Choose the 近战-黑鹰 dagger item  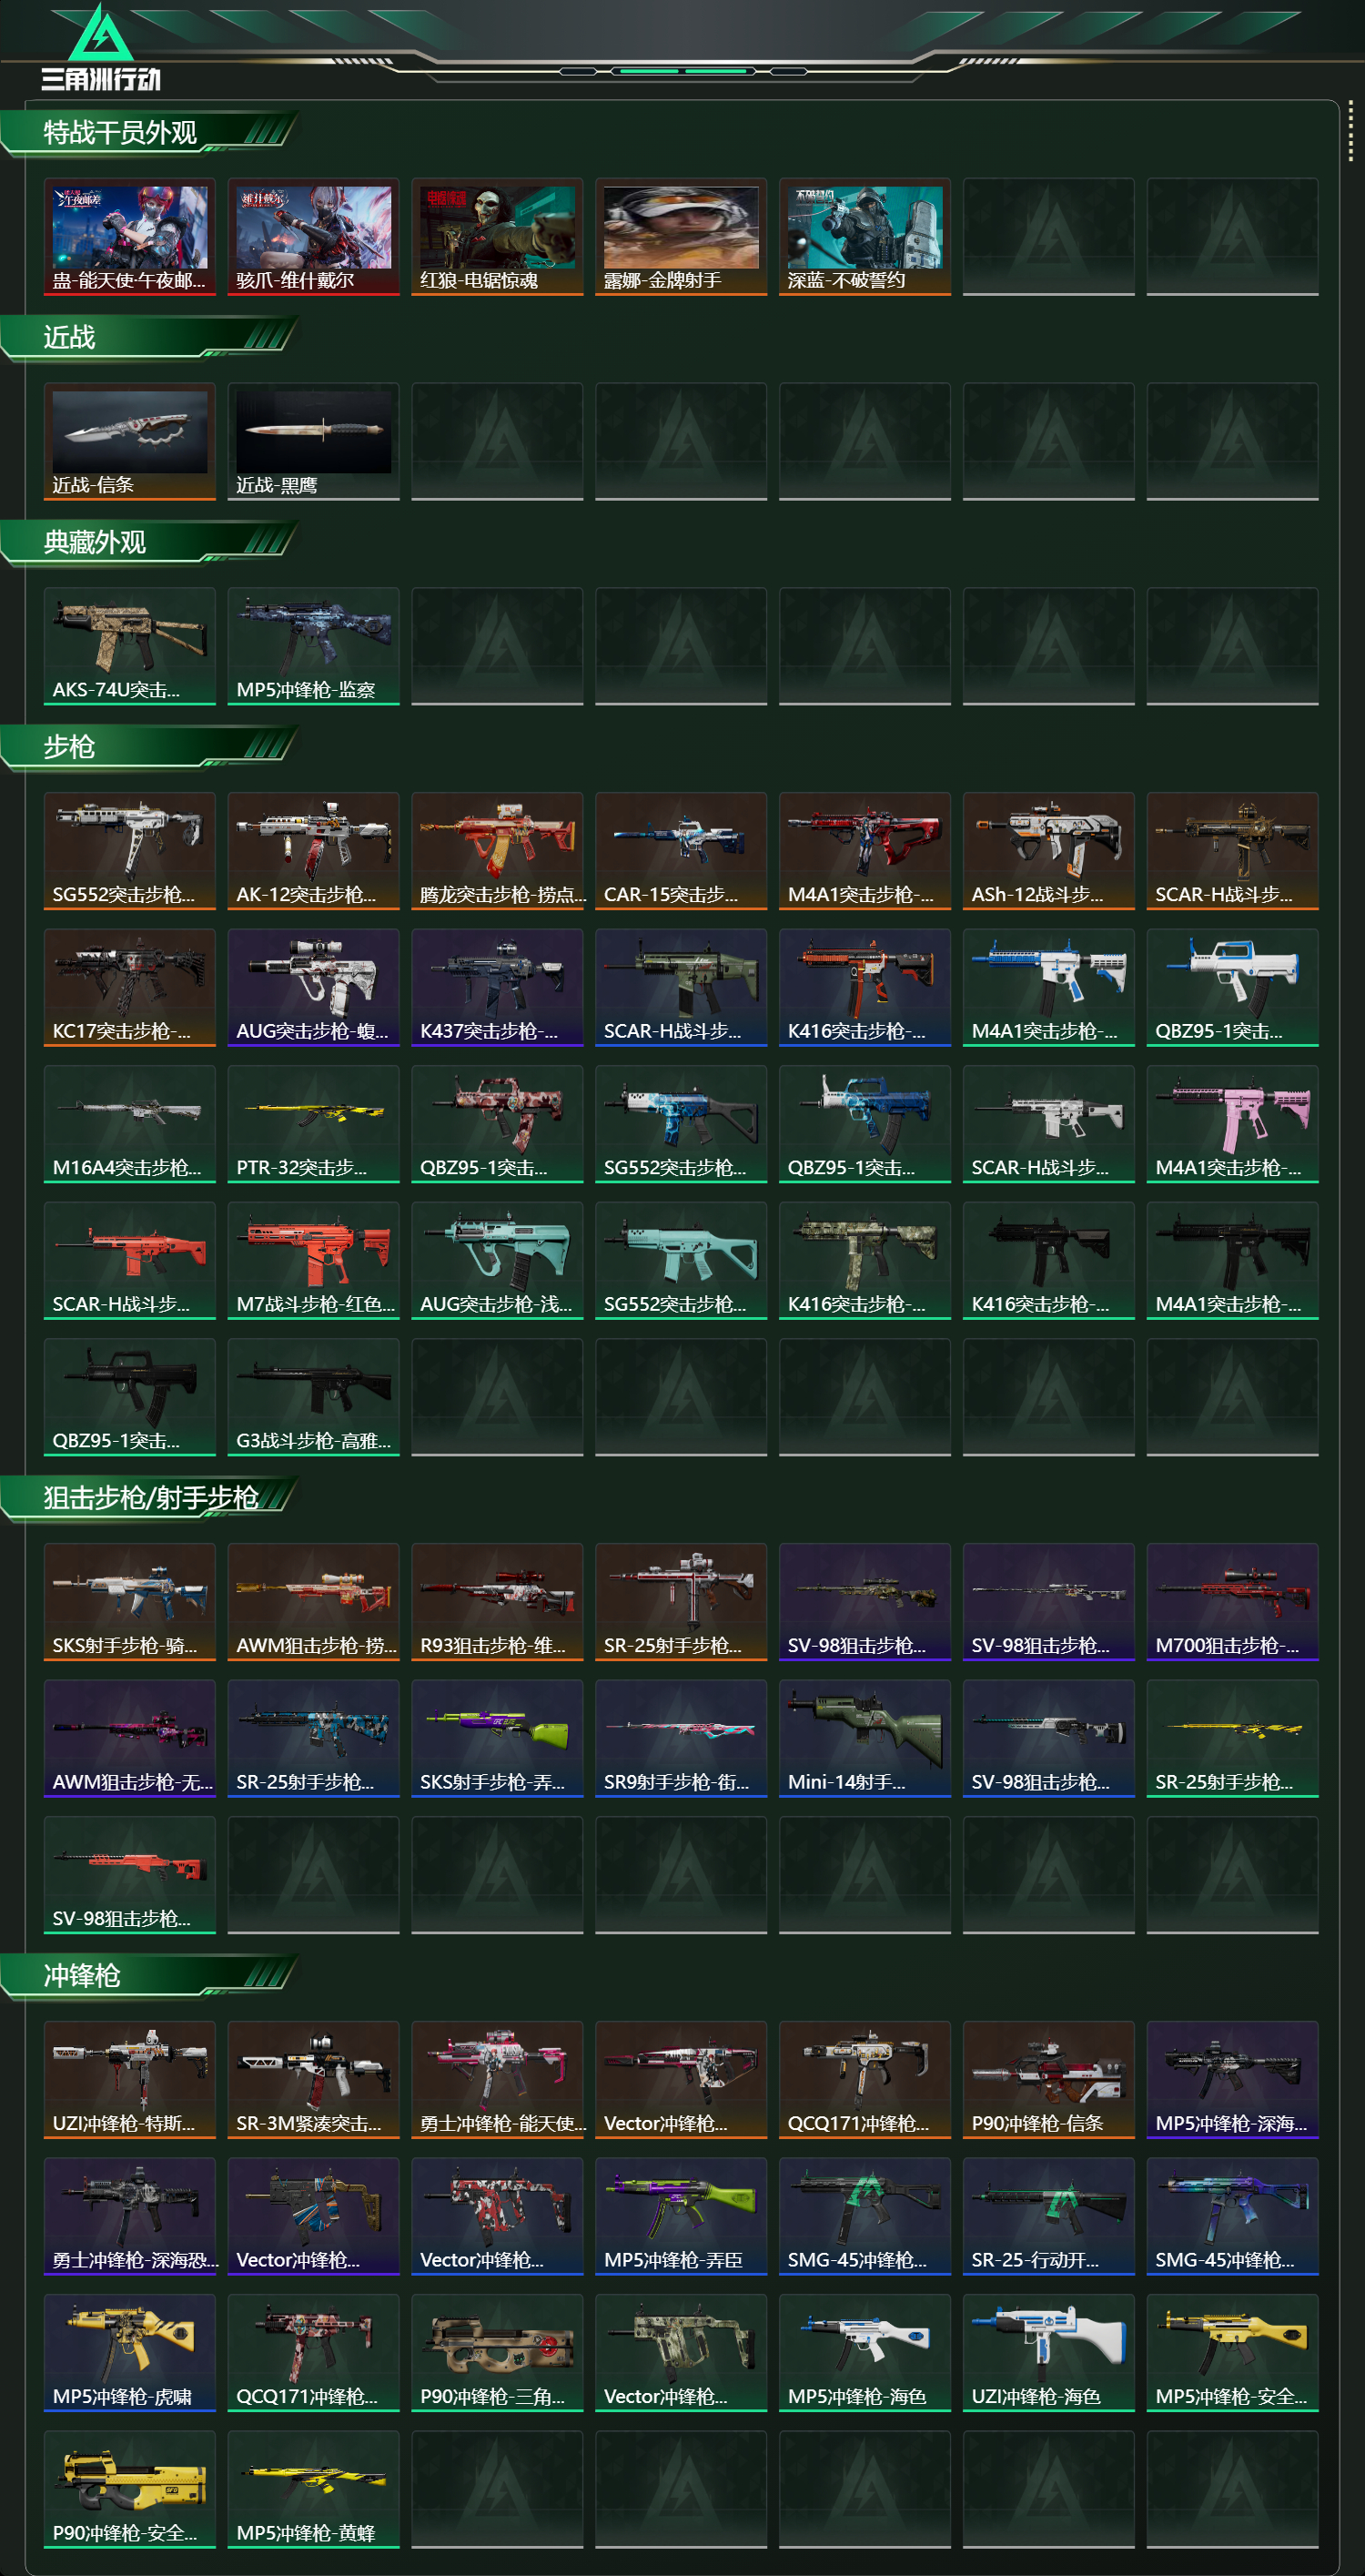click(313, 442)
